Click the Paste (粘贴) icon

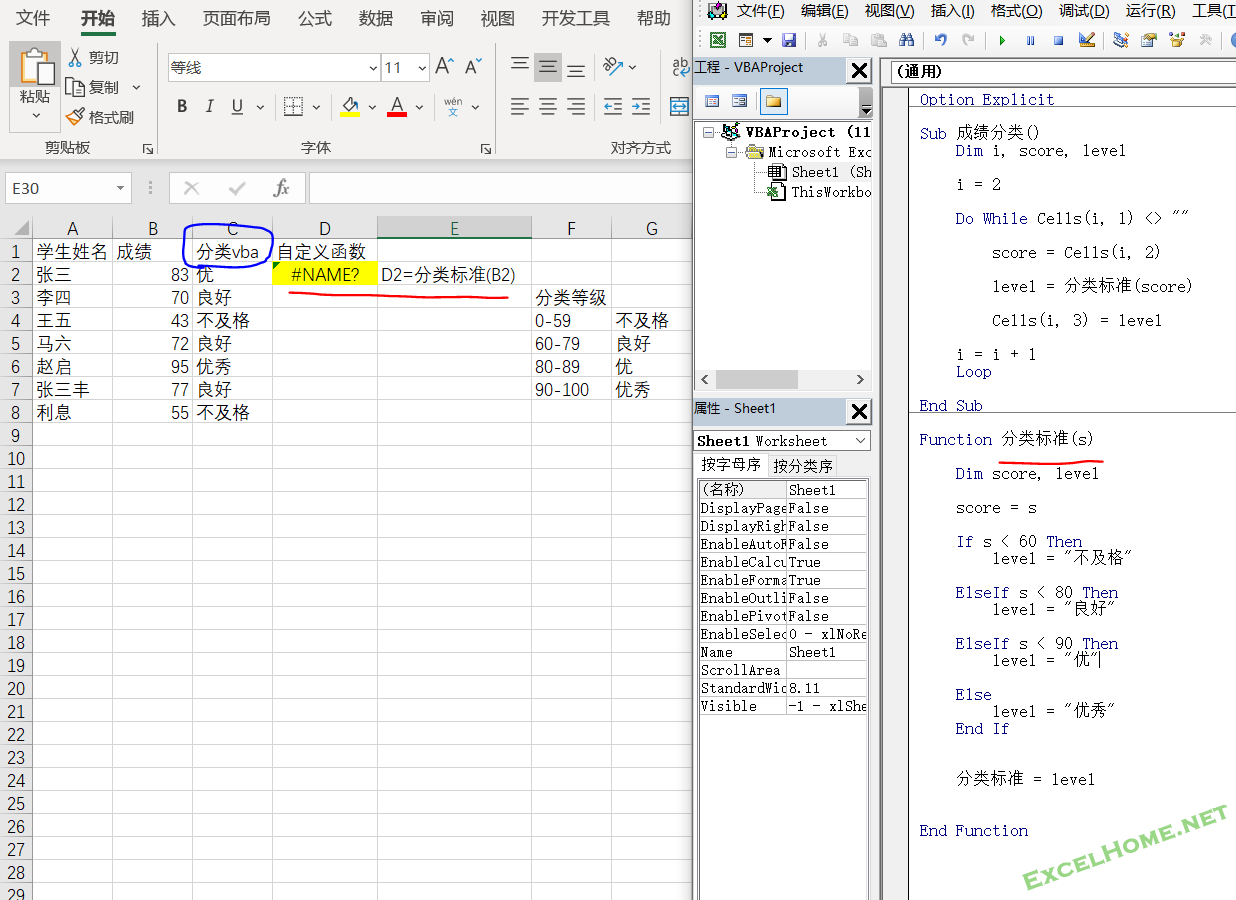(35, 67)
